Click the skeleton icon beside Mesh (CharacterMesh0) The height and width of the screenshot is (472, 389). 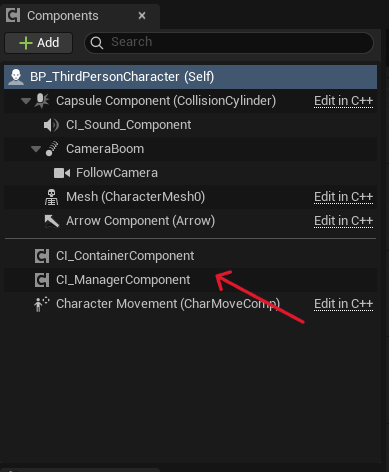click(51, 197)
